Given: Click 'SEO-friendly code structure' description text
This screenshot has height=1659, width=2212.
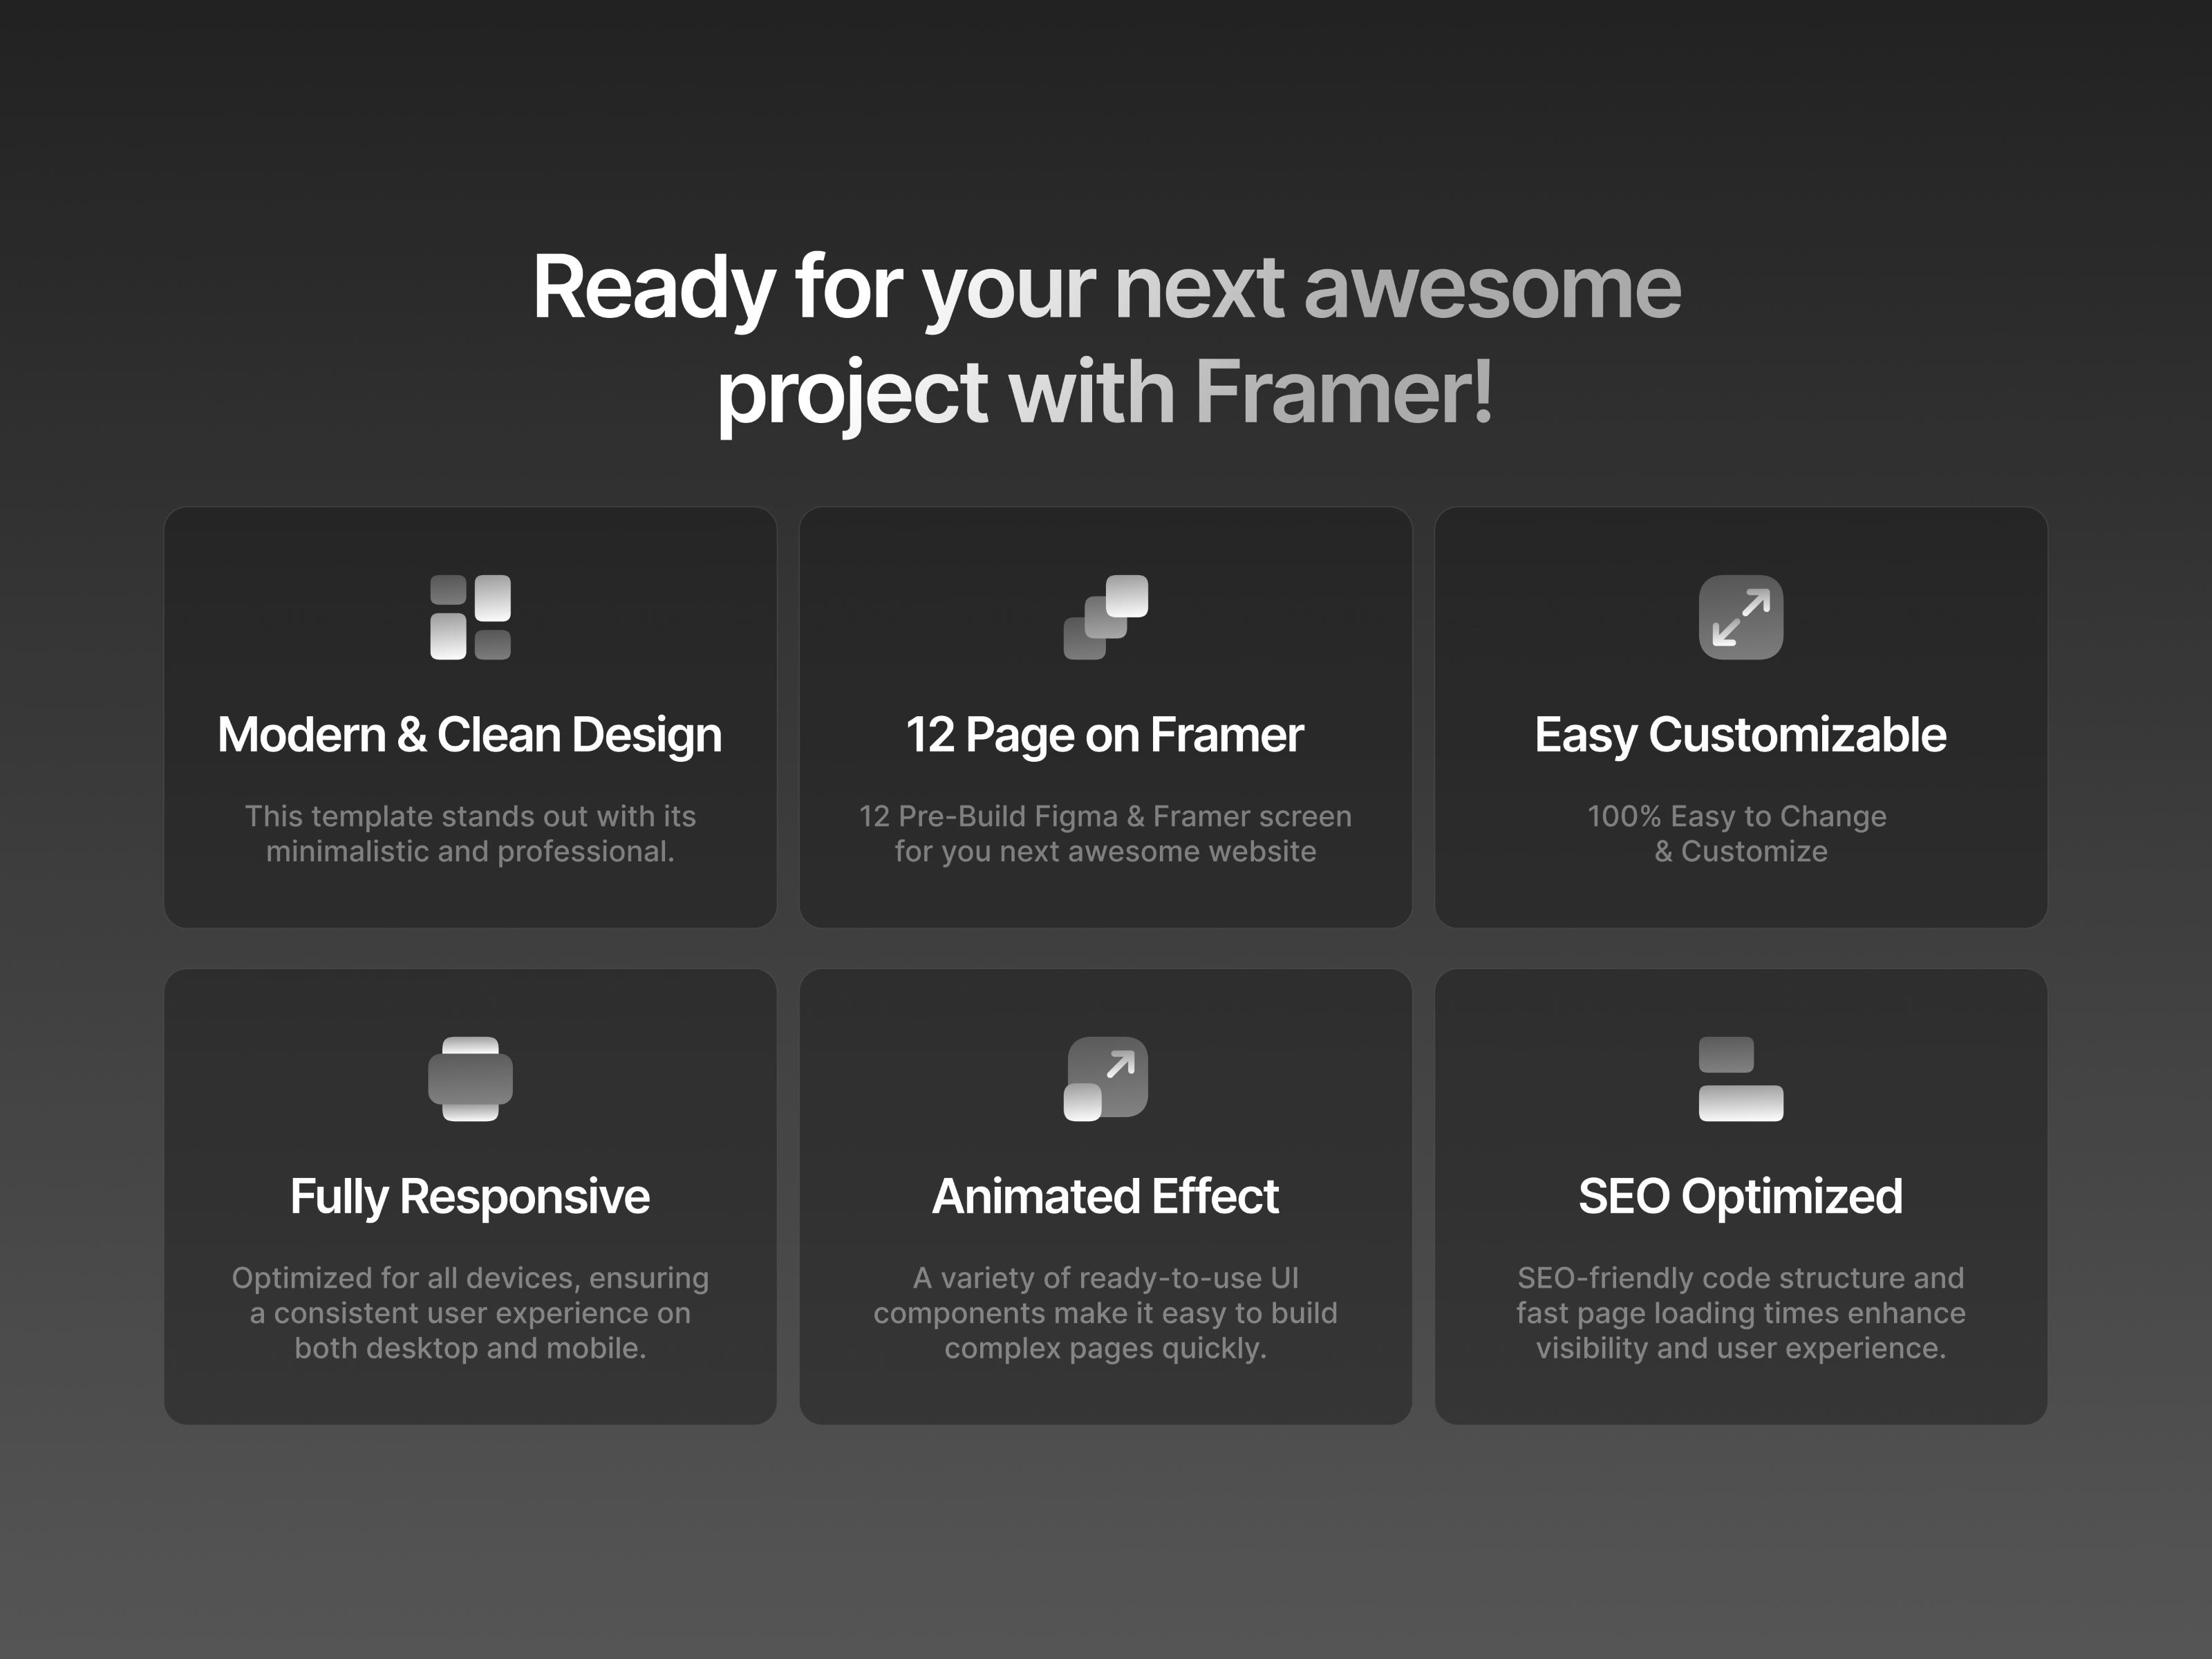Looking at the screenshot, I should pos(1740,1313).
